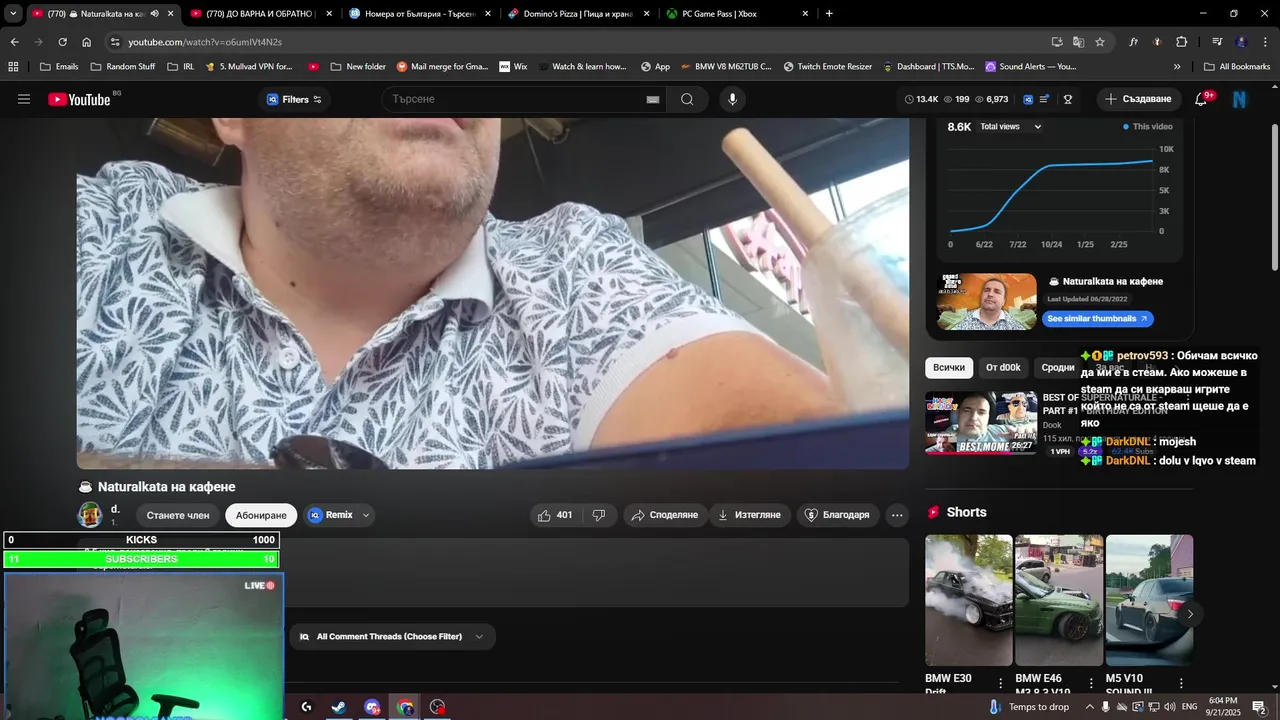Switch to ДО ВАРНА И ОБРАТНО tab
This screenshot has height=720, width=1280.
261,14
